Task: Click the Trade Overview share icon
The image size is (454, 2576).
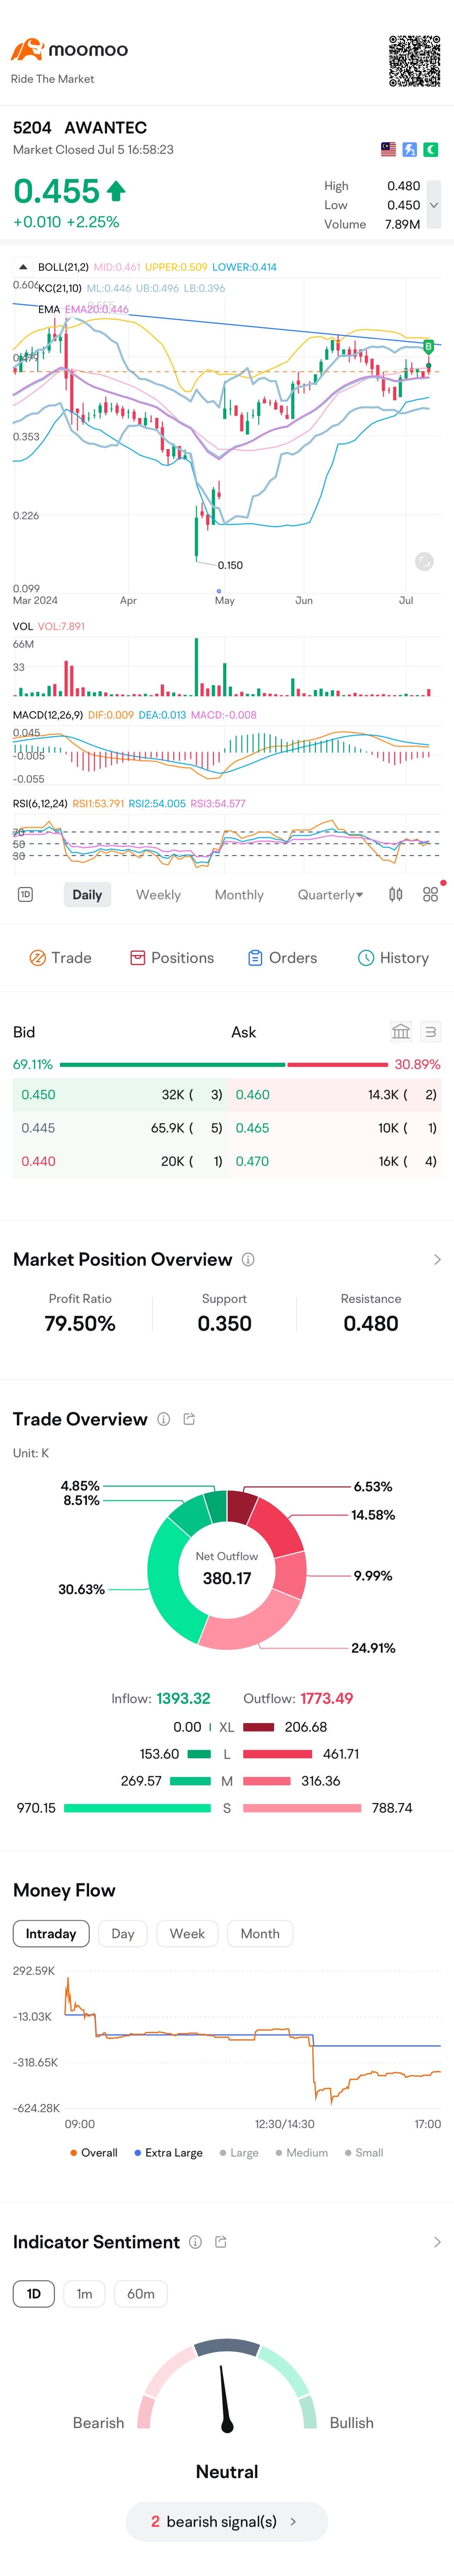Action: tap(189, 1418)
